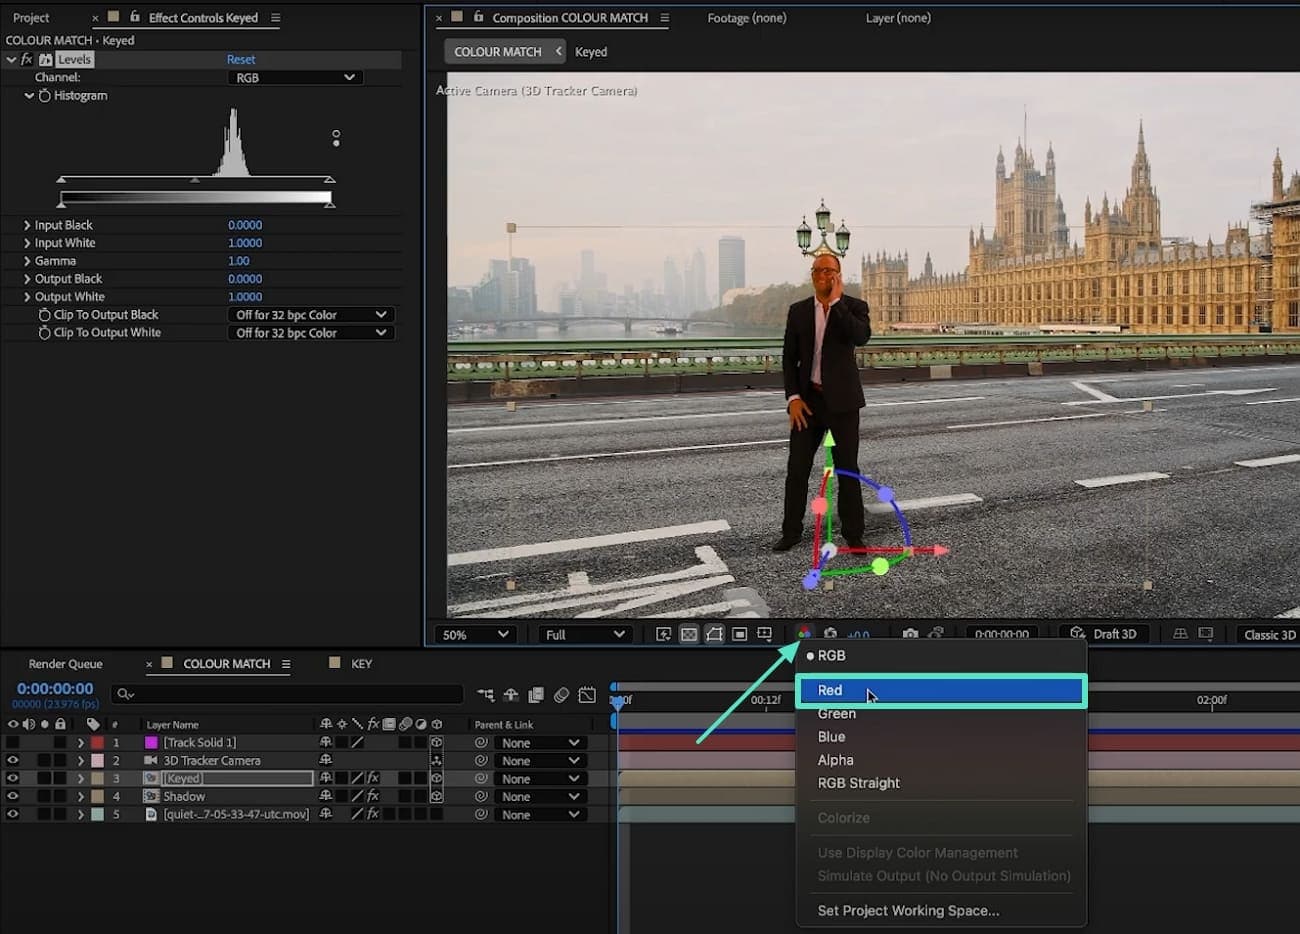The height and width of the screenshot is (934, 1300).
Task: Toggle Draft 3D mode
Action: coord(1103,634)
